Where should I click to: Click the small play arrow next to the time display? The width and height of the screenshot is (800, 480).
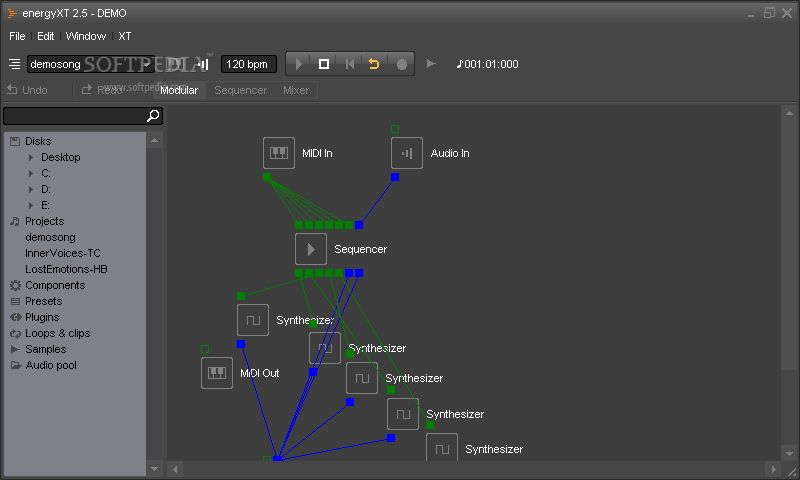(431, 64)
